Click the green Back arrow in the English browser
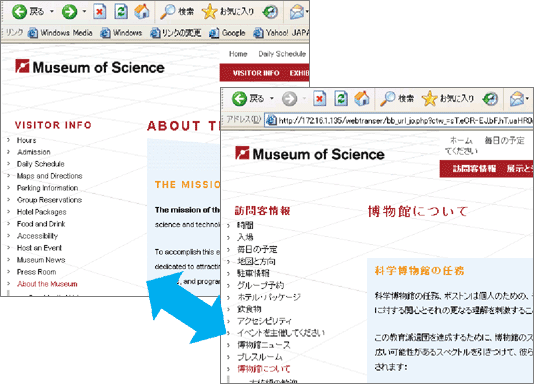Screen dimensions: 534x384 coord(19,12)
